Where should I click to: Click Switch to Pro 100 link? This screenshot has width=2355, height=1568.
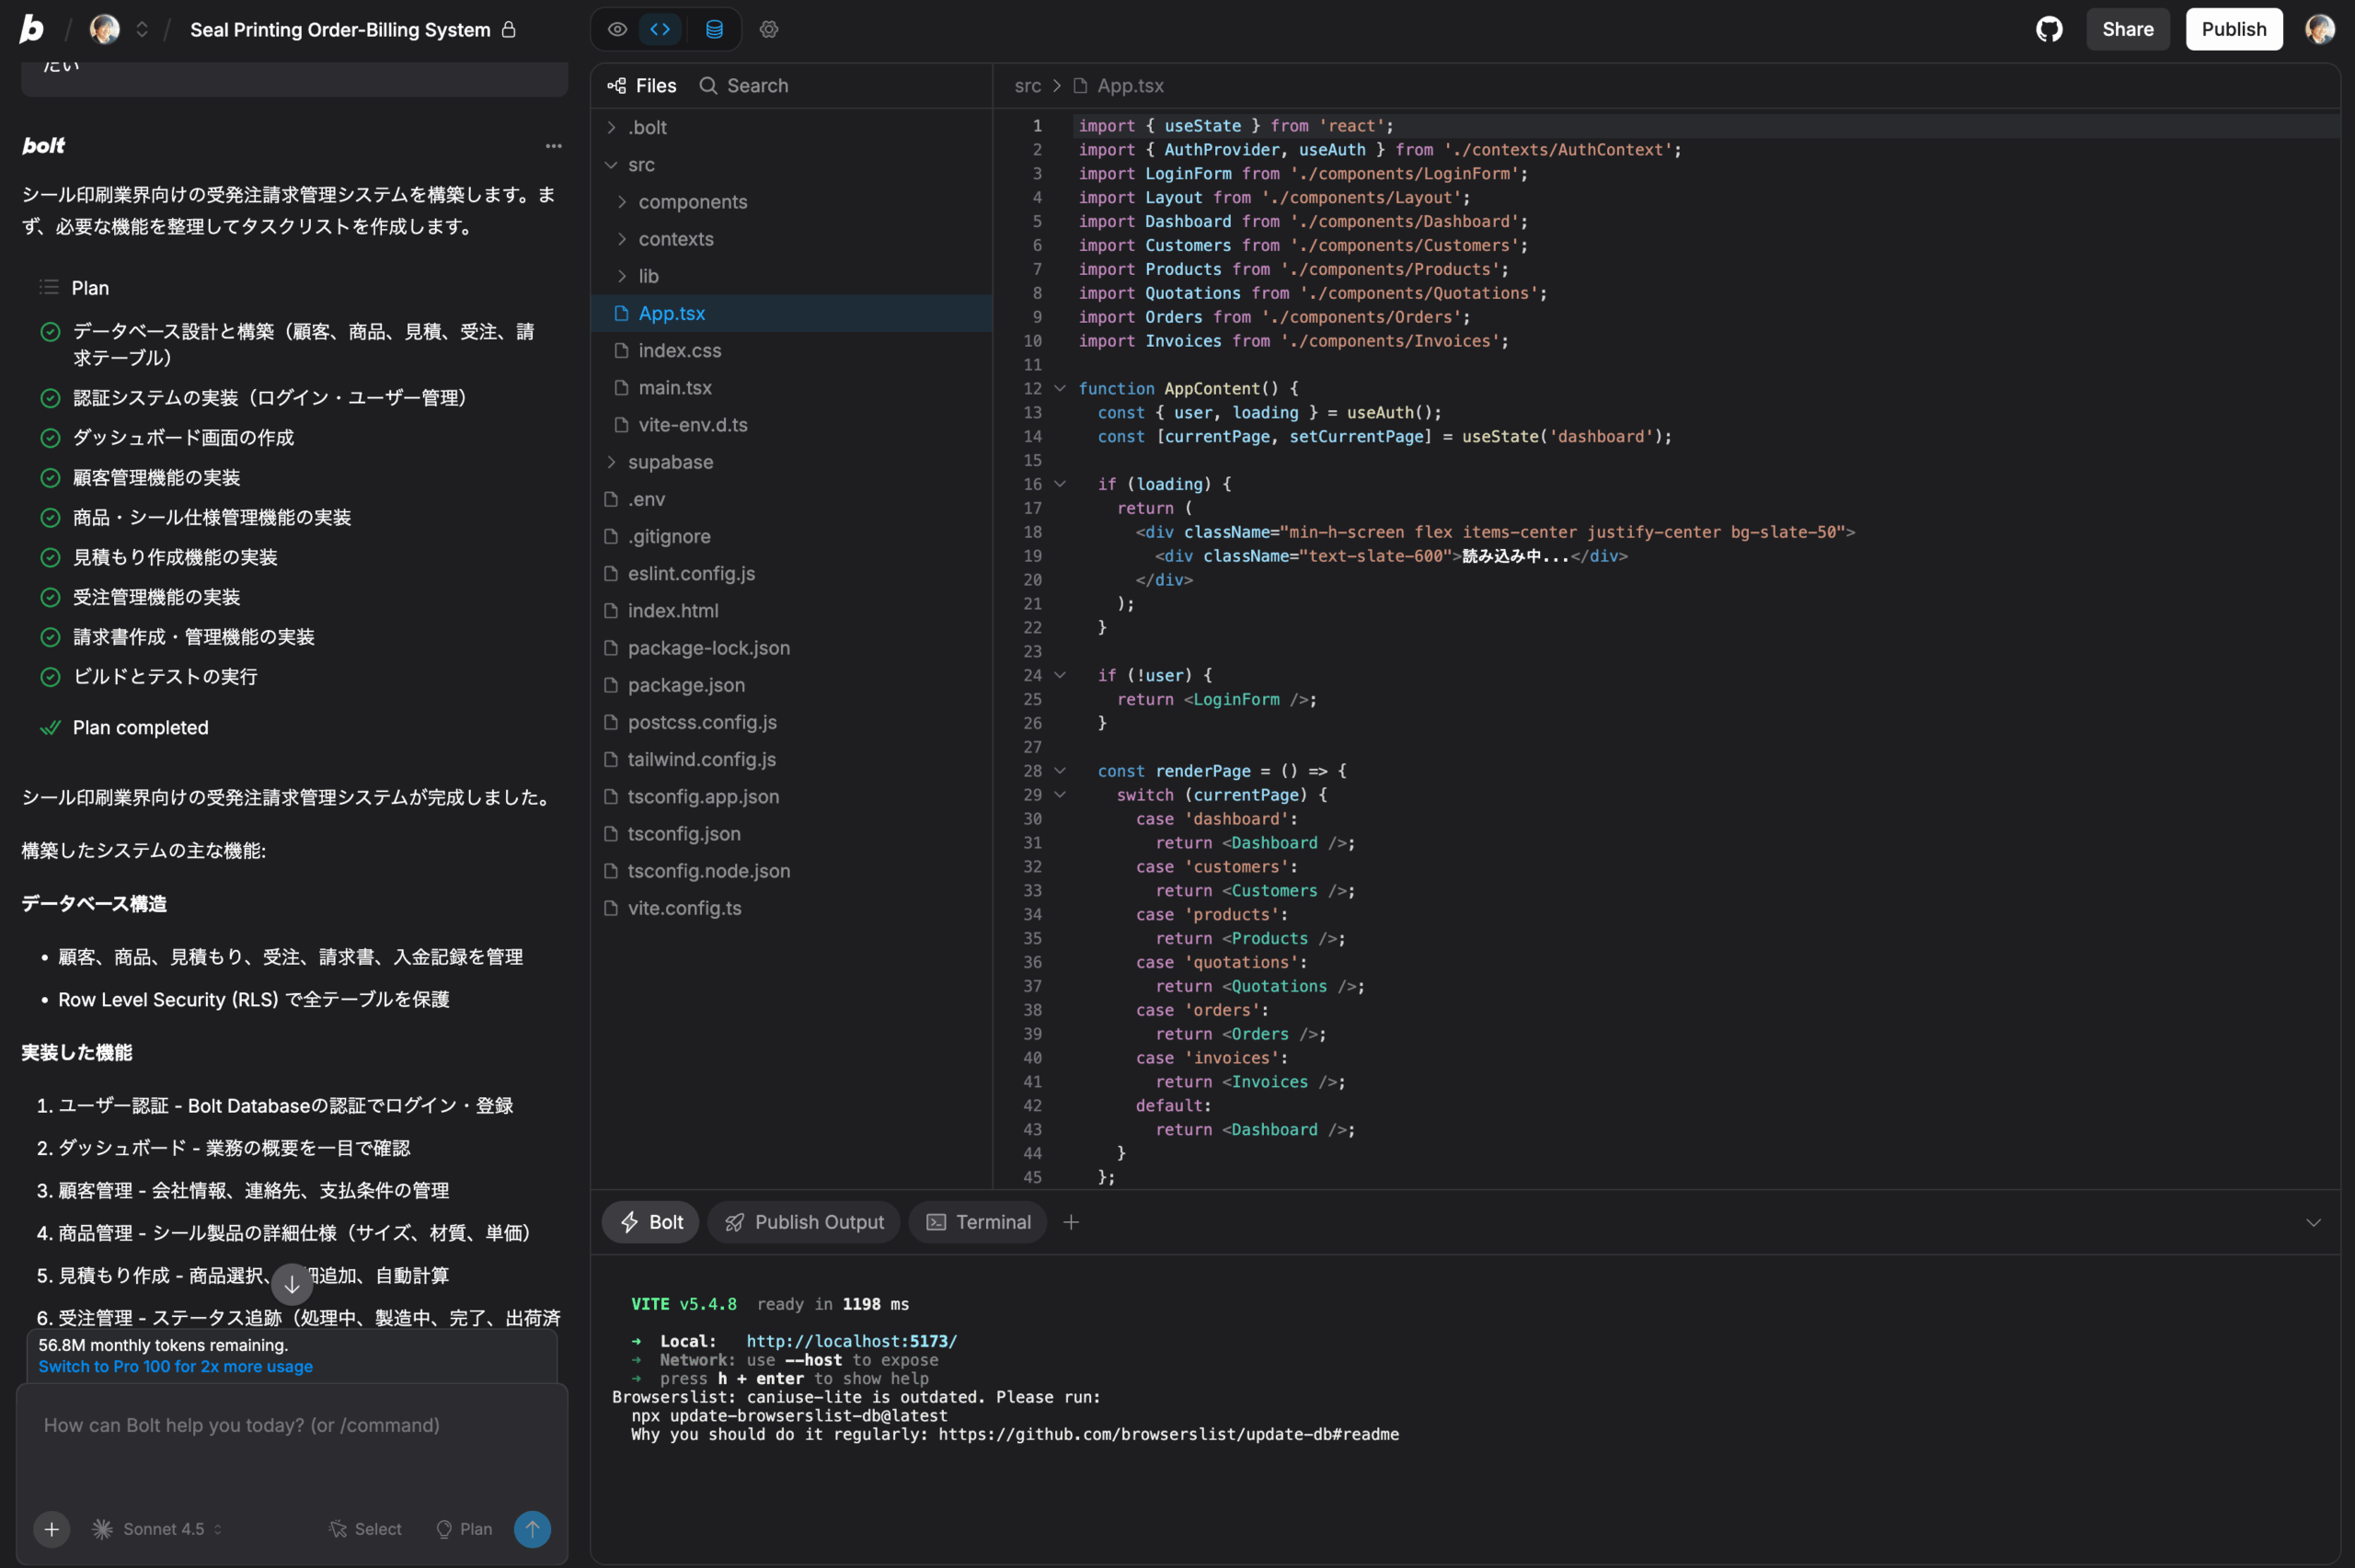tap(175, 1366)
